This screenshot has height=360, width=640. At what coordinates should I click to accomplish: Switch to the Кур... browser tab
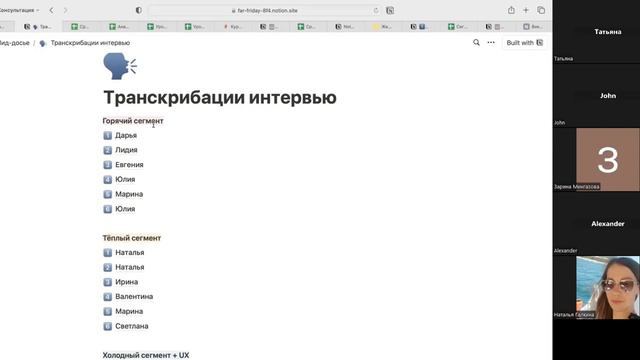[x=232, y=27]
